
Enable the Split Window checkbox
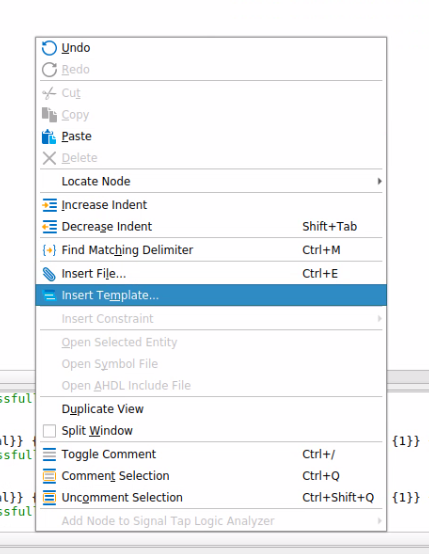point(49,431)
